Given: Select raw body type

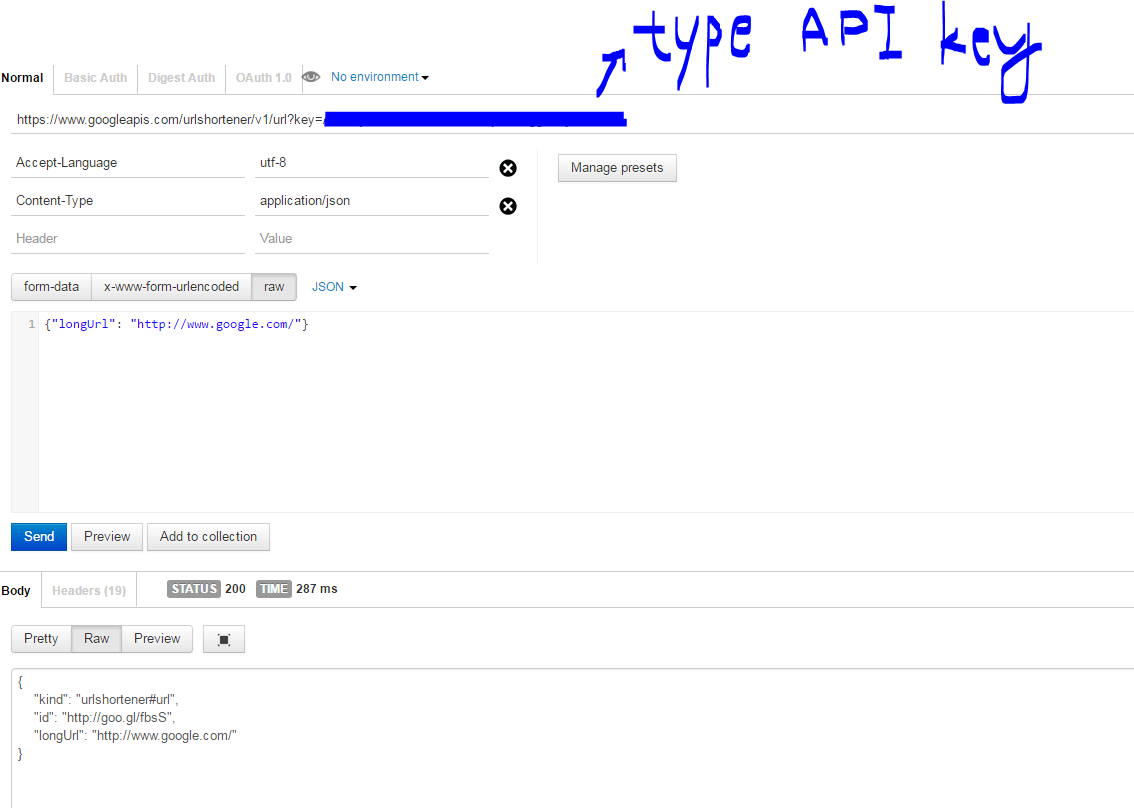Looking at the screenshot, I should coord(274,287).
